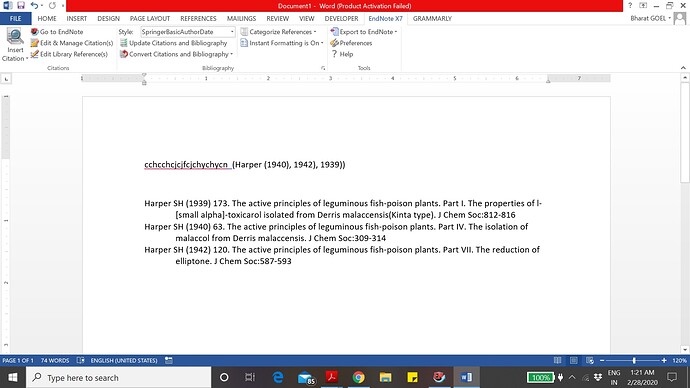This screenshot has height=388, width=690.
Task: Click the Insert Citation icon
Action: [15, 37]
